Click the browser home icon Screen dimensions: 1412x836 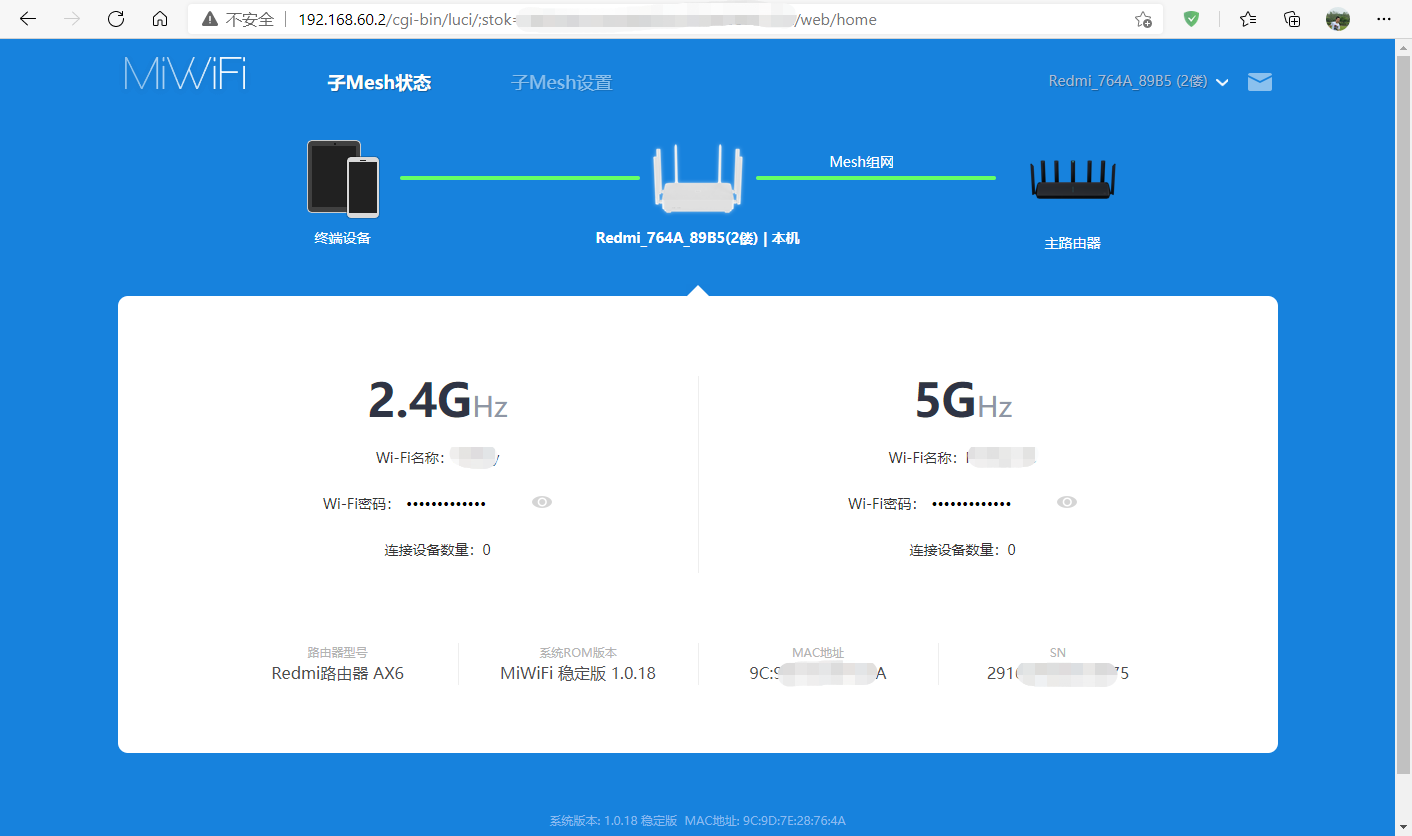[159, 18]
